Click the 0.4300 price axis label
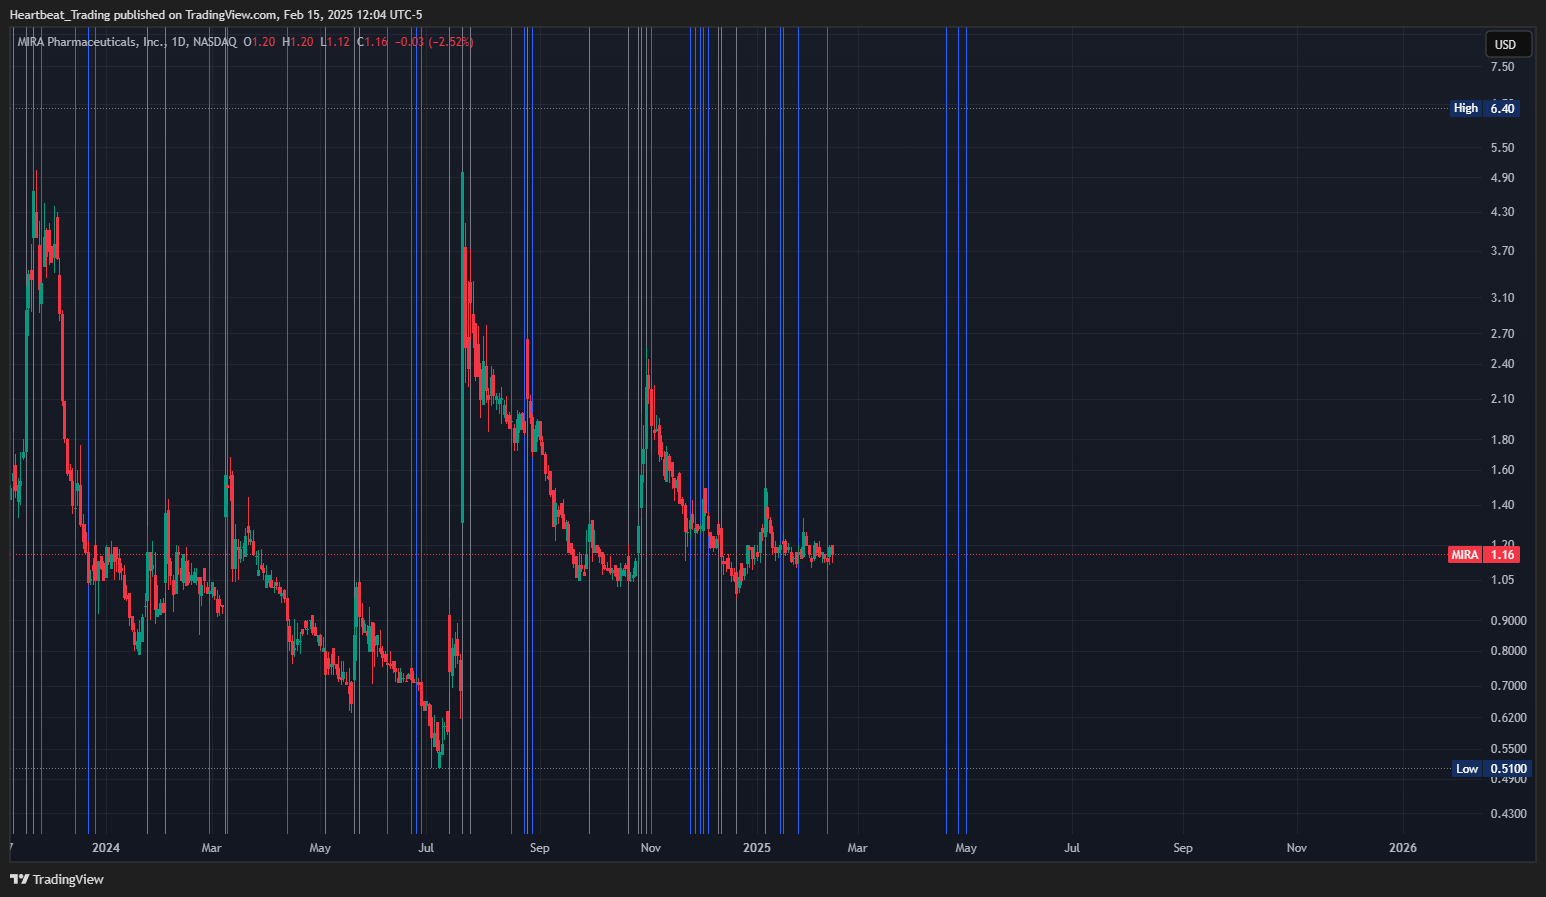 [x=1508, y=814]
